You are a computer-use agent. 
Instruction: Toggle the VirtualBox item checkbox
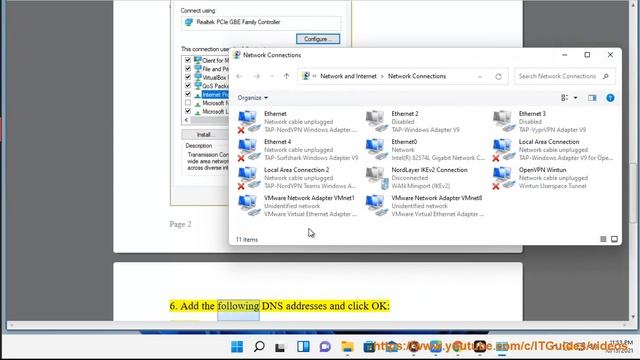(x=188, y=77)
